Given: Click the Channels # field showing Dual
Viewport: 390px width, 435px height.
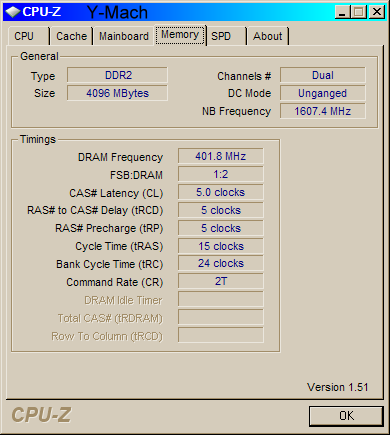Looking at the screenshot, I should pos(323,75).
